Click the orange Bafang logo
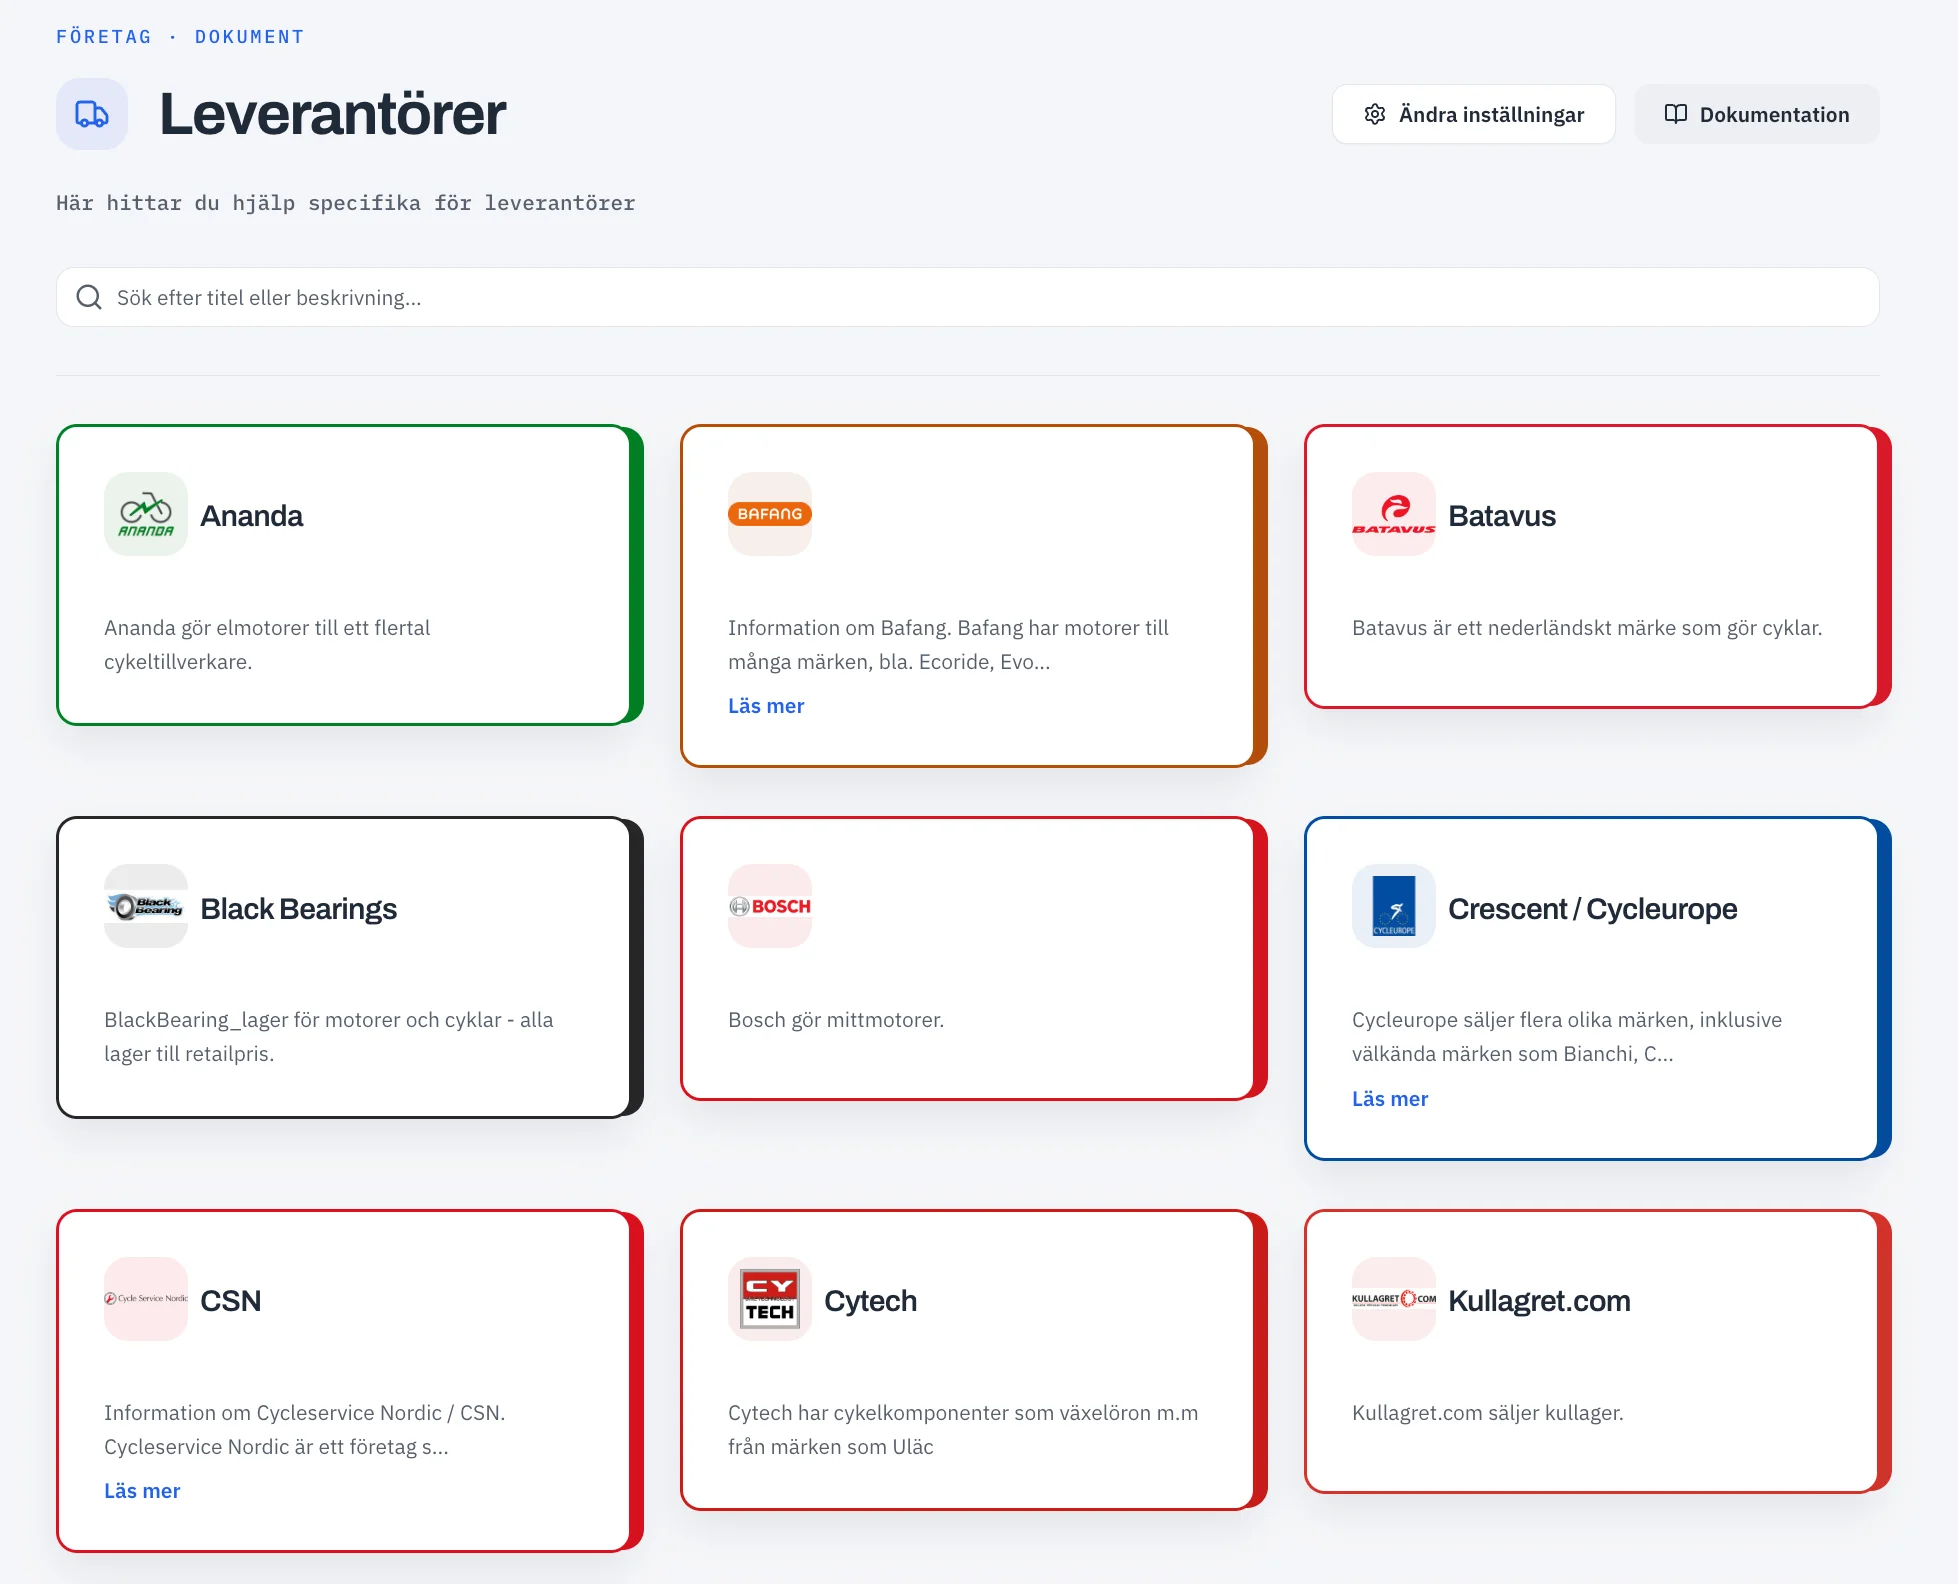Screen dimensions: 1958x1584 point(770,514)
